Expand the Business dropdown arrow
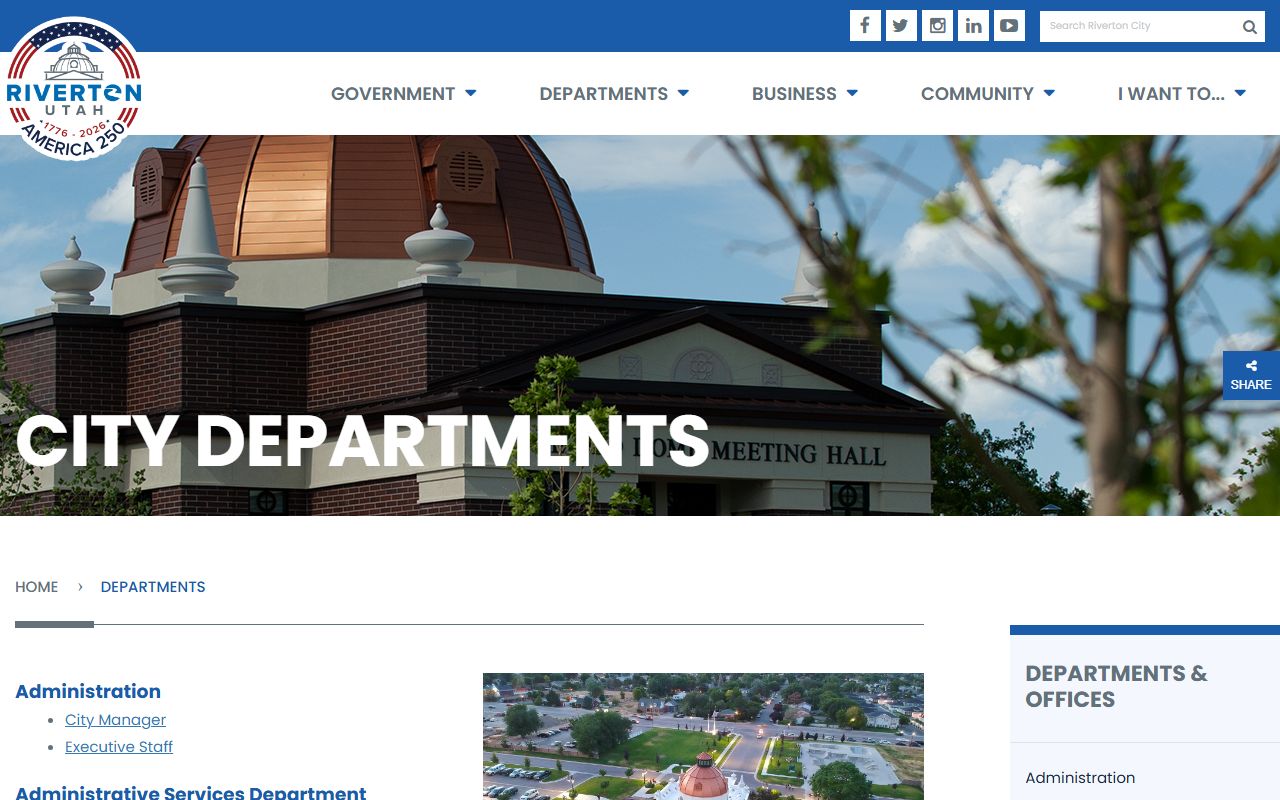 852,93
